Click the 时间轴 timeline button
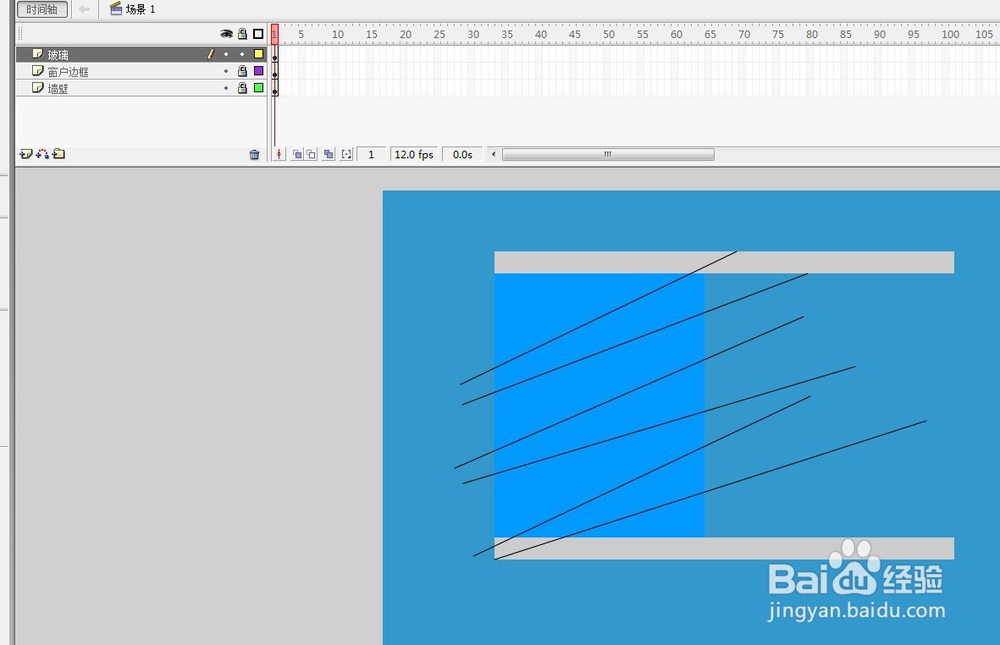1000x645 pixels. [x=42, y=10]
